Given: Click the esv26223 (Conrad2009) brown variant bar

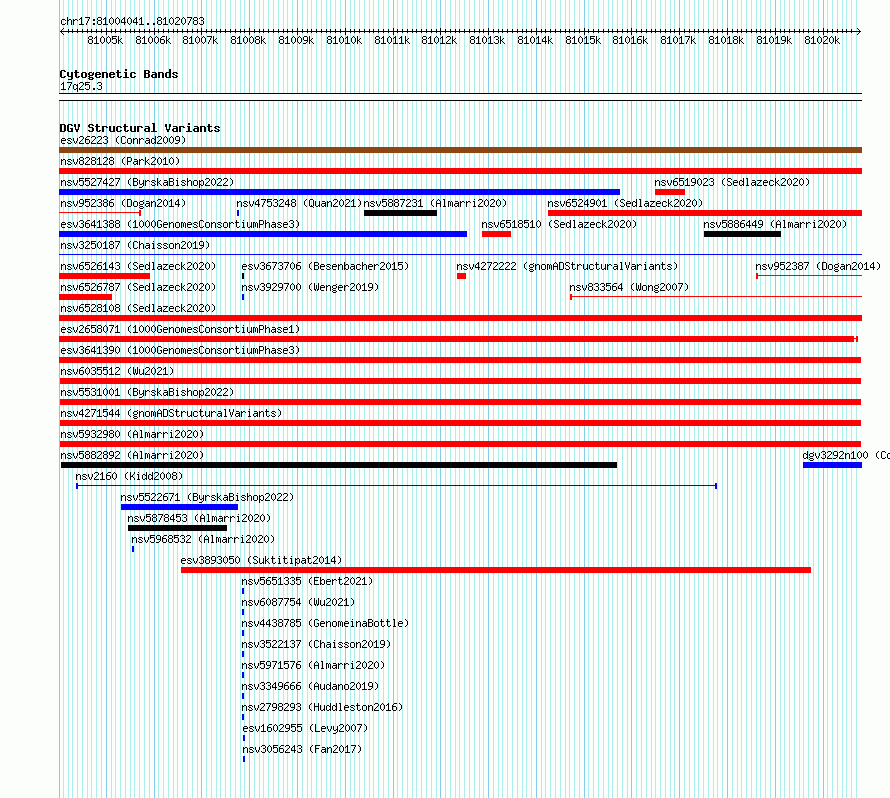Looking at the screenshot, I should point(460,150).
